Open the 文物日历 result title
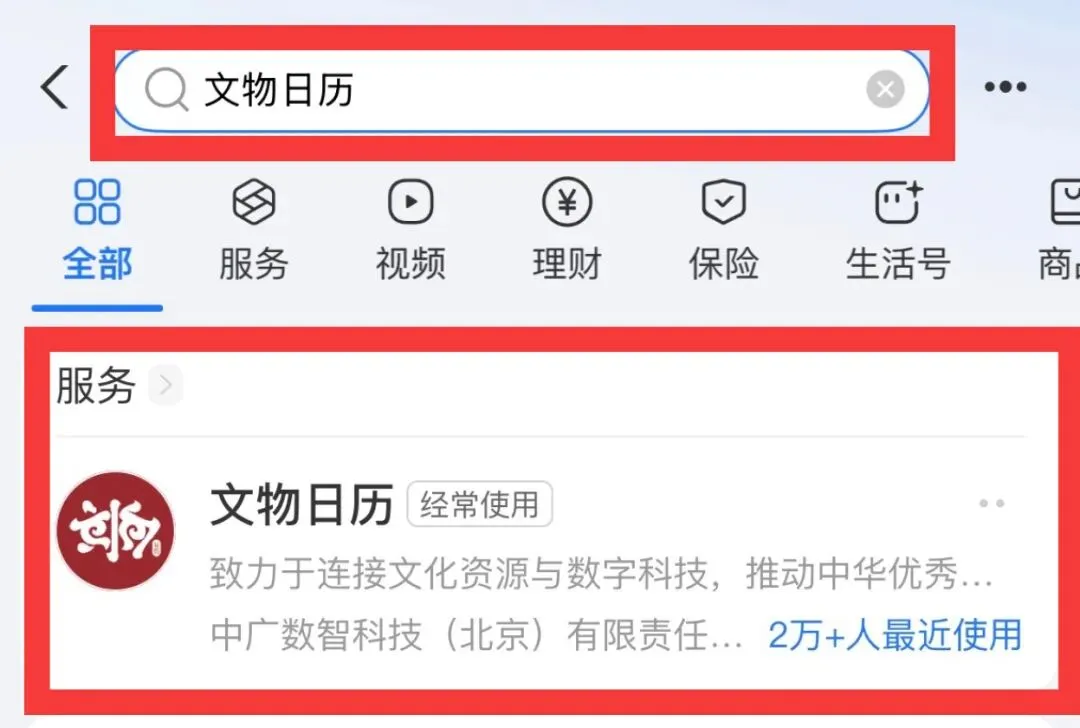This screenshot has width=1080, height=728. [302, 505]
